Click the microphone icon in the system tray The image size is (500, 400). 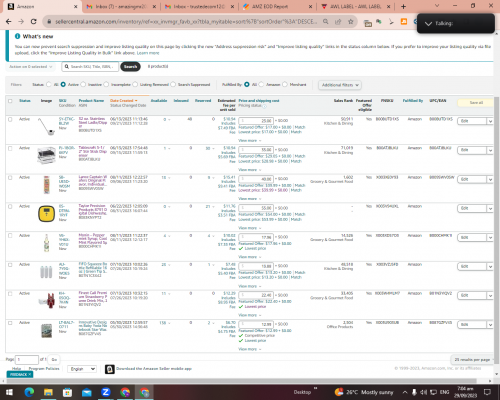414,392
